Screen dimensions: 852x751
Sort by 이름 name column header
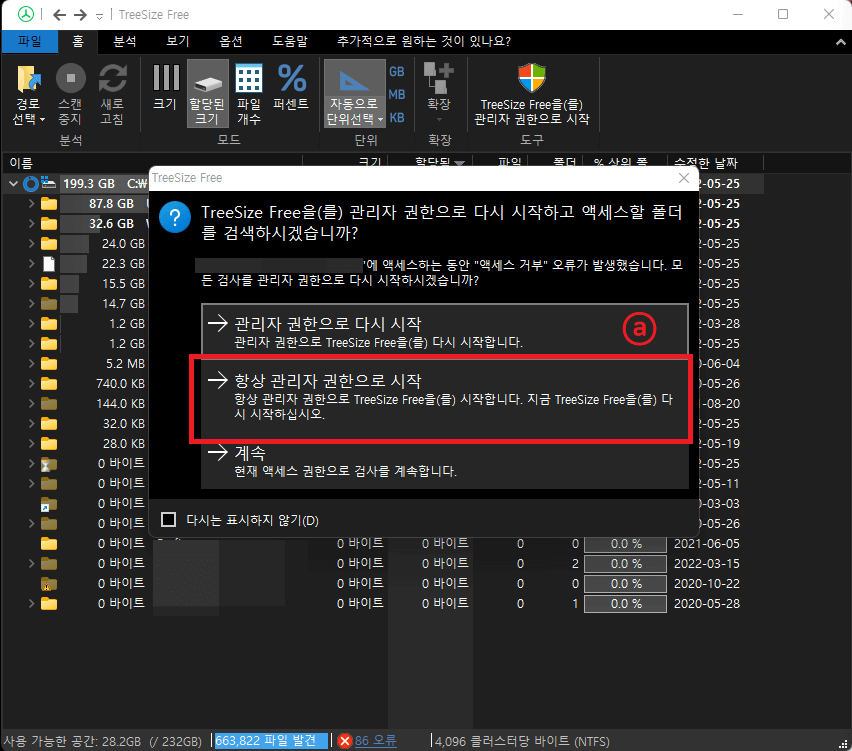coord(21,163)
